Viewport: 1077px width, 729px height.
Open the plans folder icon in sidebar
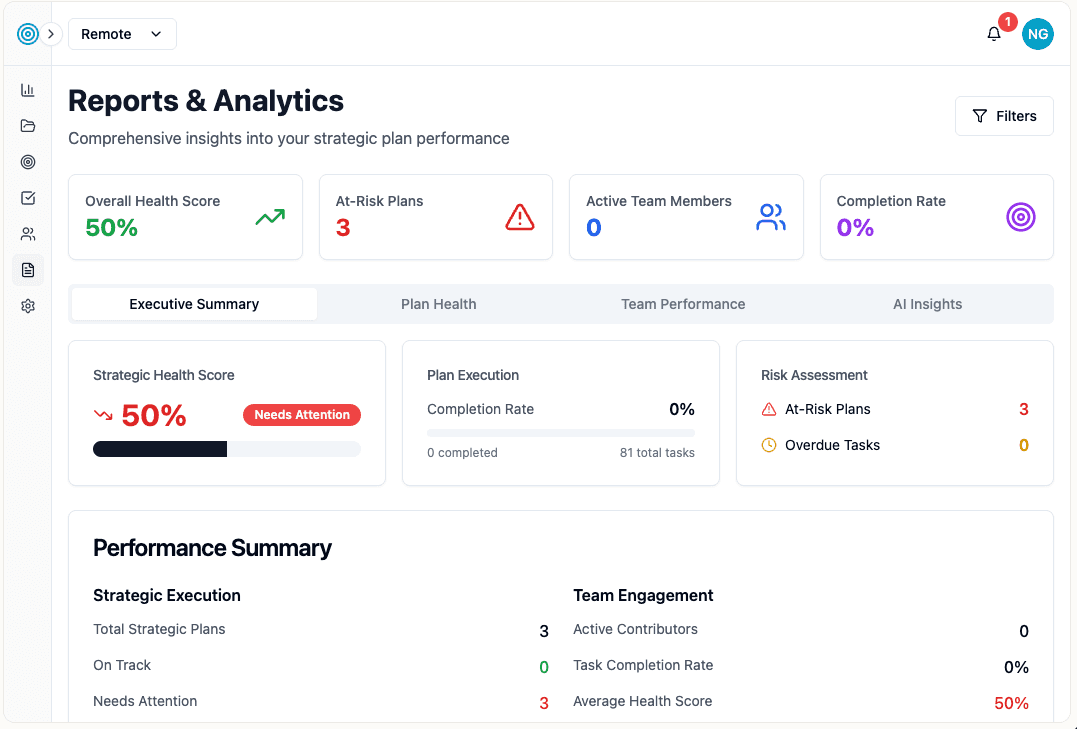27,125
